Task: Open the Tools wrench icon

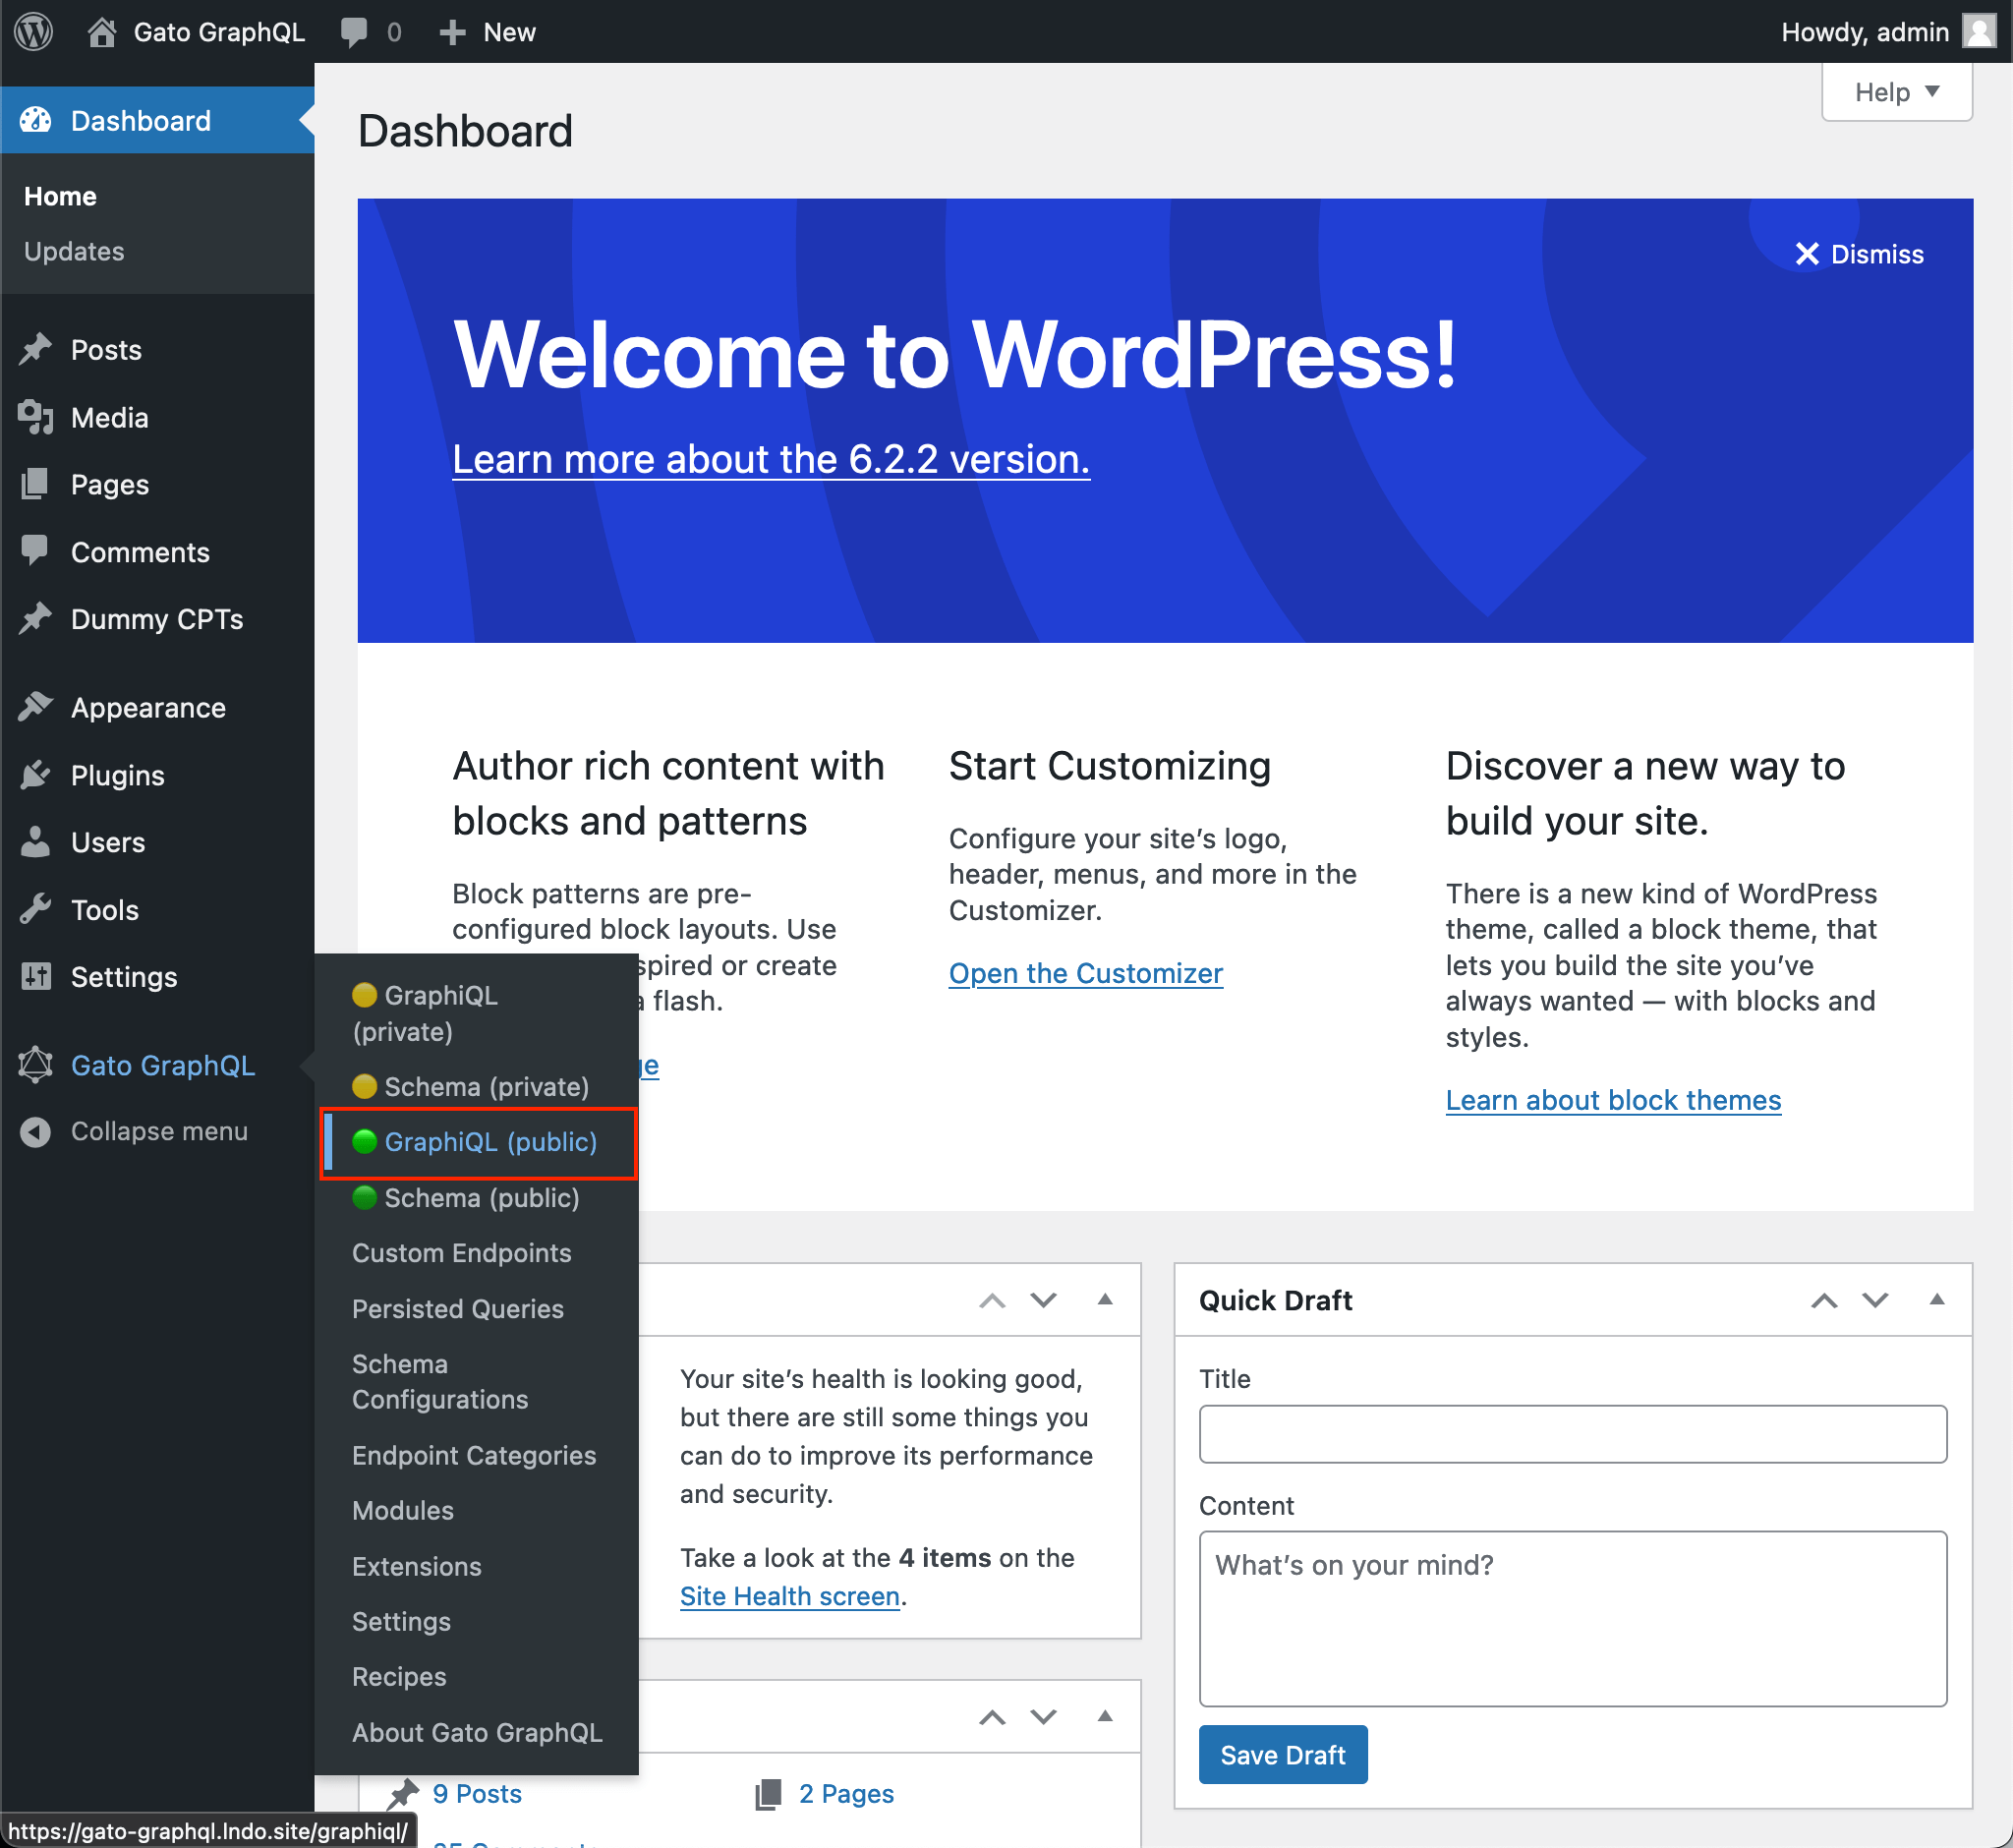Action: (36, 909)
